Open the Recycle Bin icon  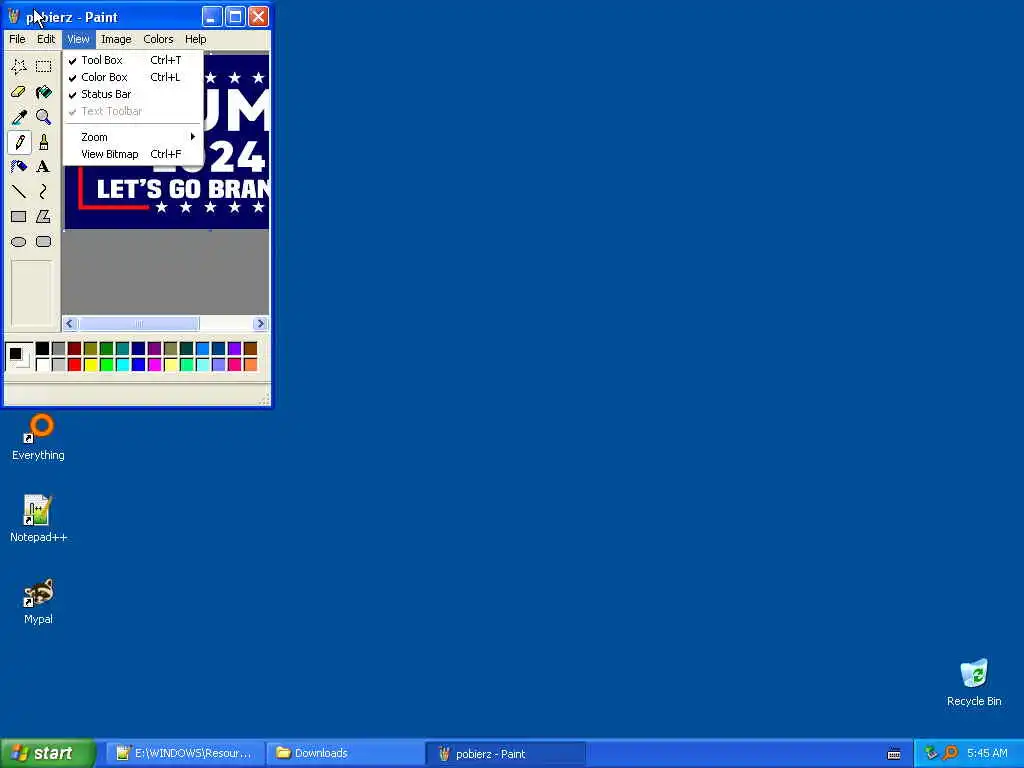974,682
